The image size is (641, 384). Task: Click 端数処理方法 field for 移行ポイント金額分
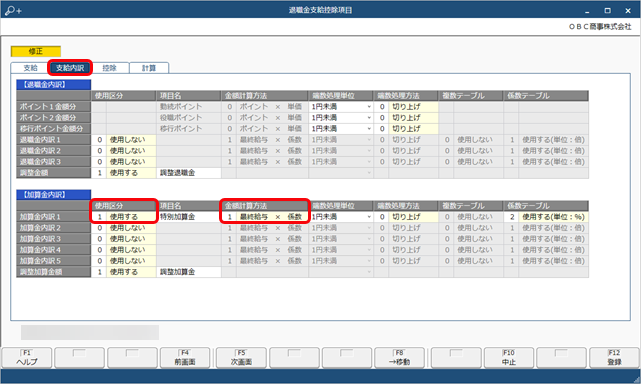406,129
